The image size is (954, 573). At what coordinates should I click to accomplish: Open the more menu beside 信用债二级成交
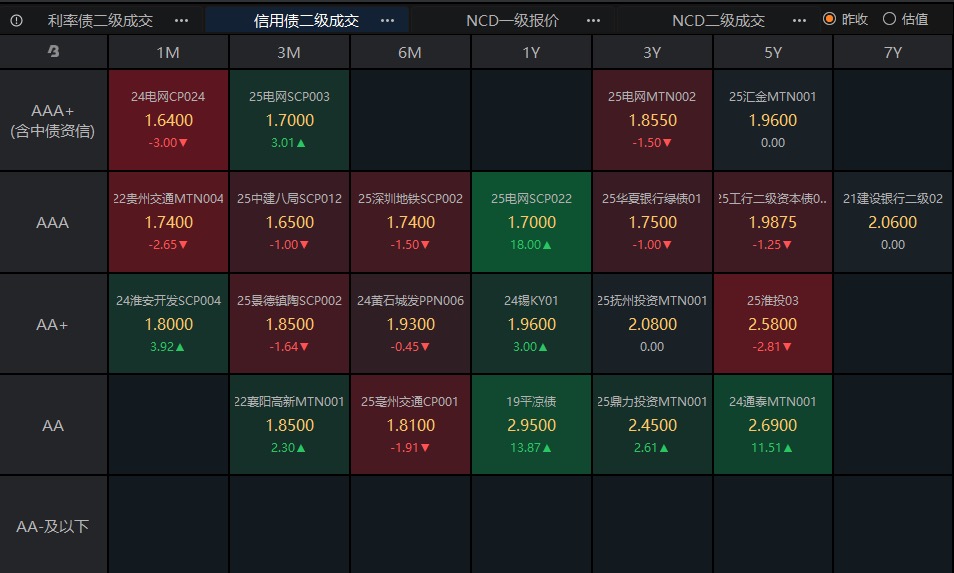pos(387,21)
